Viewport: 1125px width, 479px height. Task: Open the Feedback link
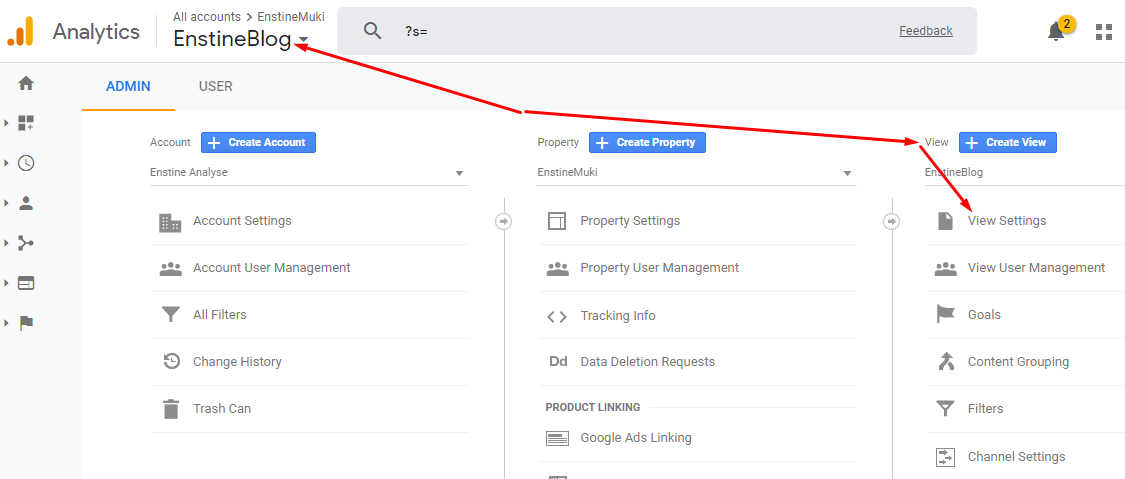[x=926, y=31]
